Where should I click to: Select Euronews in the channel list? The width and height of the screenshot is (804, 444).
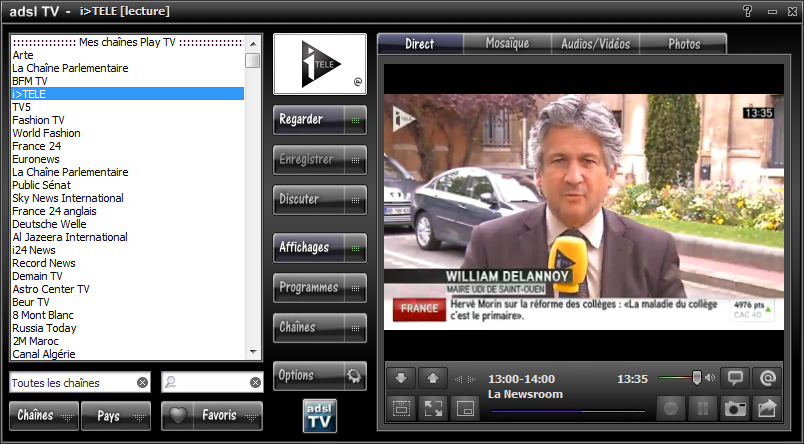(36, 159)
